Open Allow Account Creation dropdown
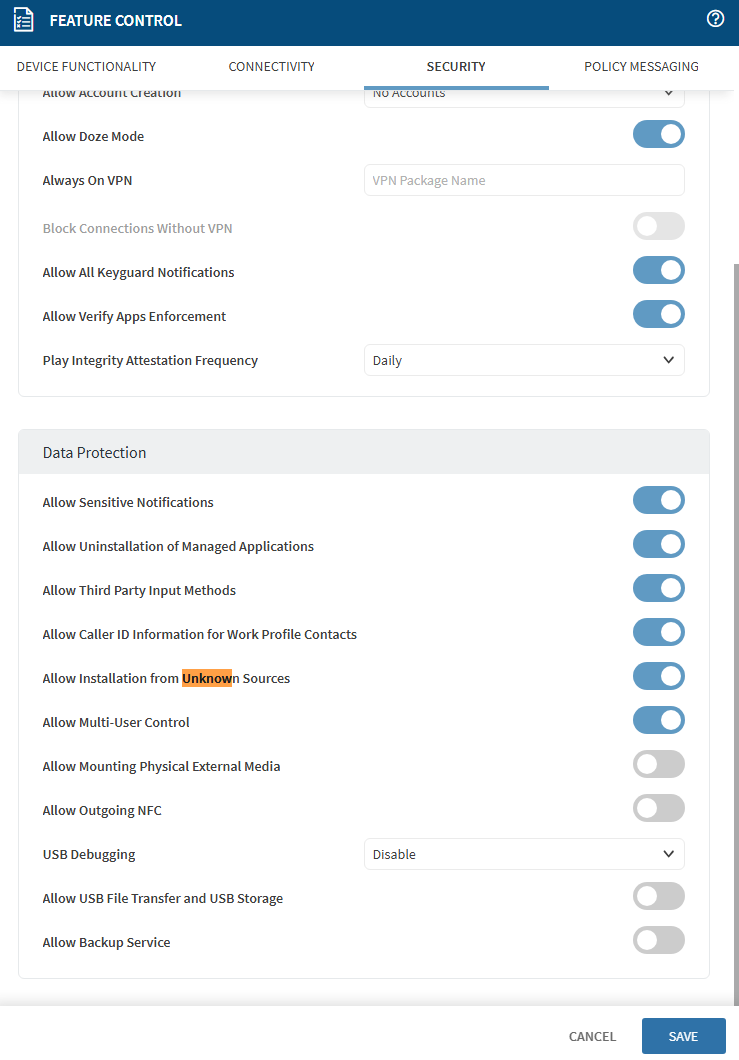This screenshot has height=1060, width=739. pos(524,95)
